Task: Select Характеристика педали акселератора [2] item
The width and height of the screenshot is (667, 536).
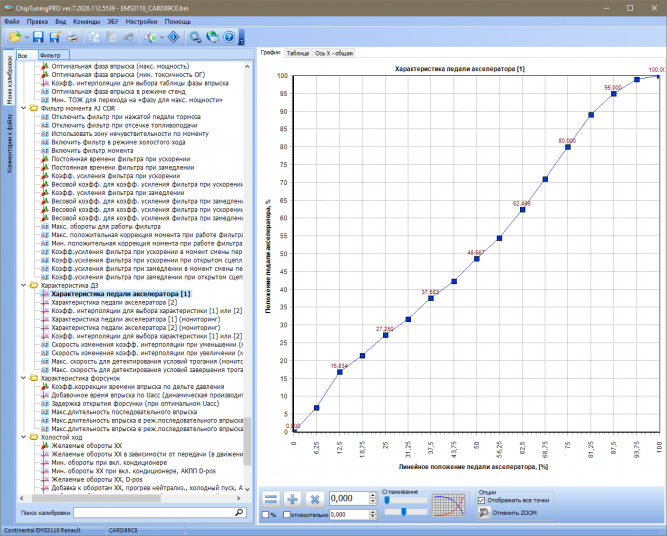Action: point(114,302)
